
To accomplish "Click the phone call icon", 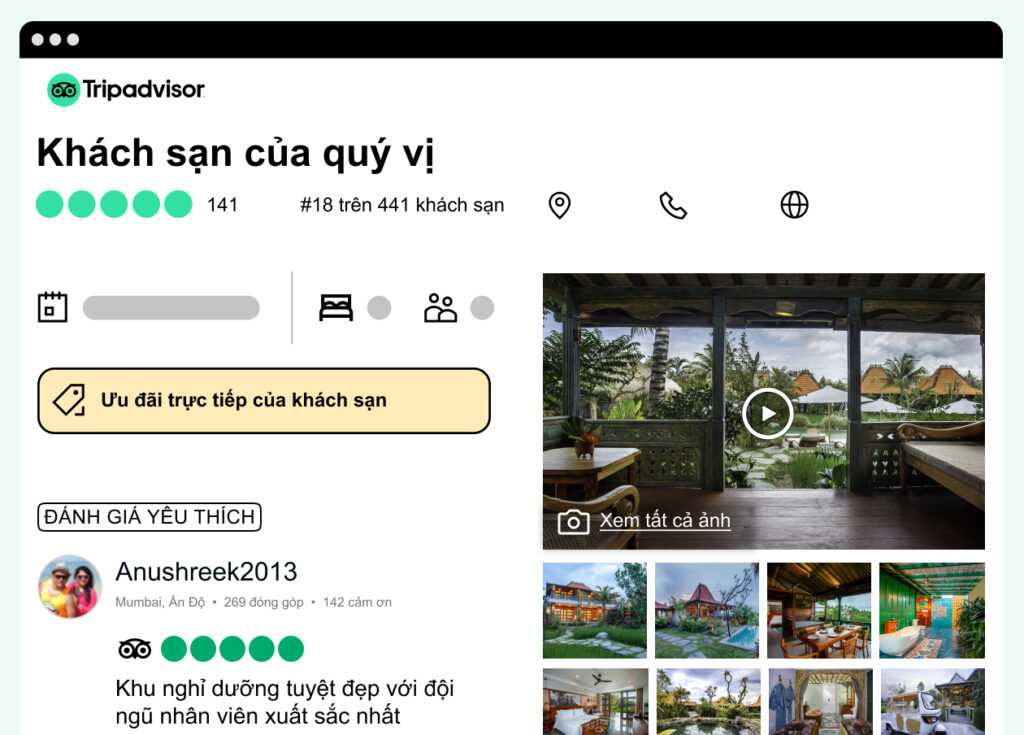I will pyautogui.click(x=673, y=205).
